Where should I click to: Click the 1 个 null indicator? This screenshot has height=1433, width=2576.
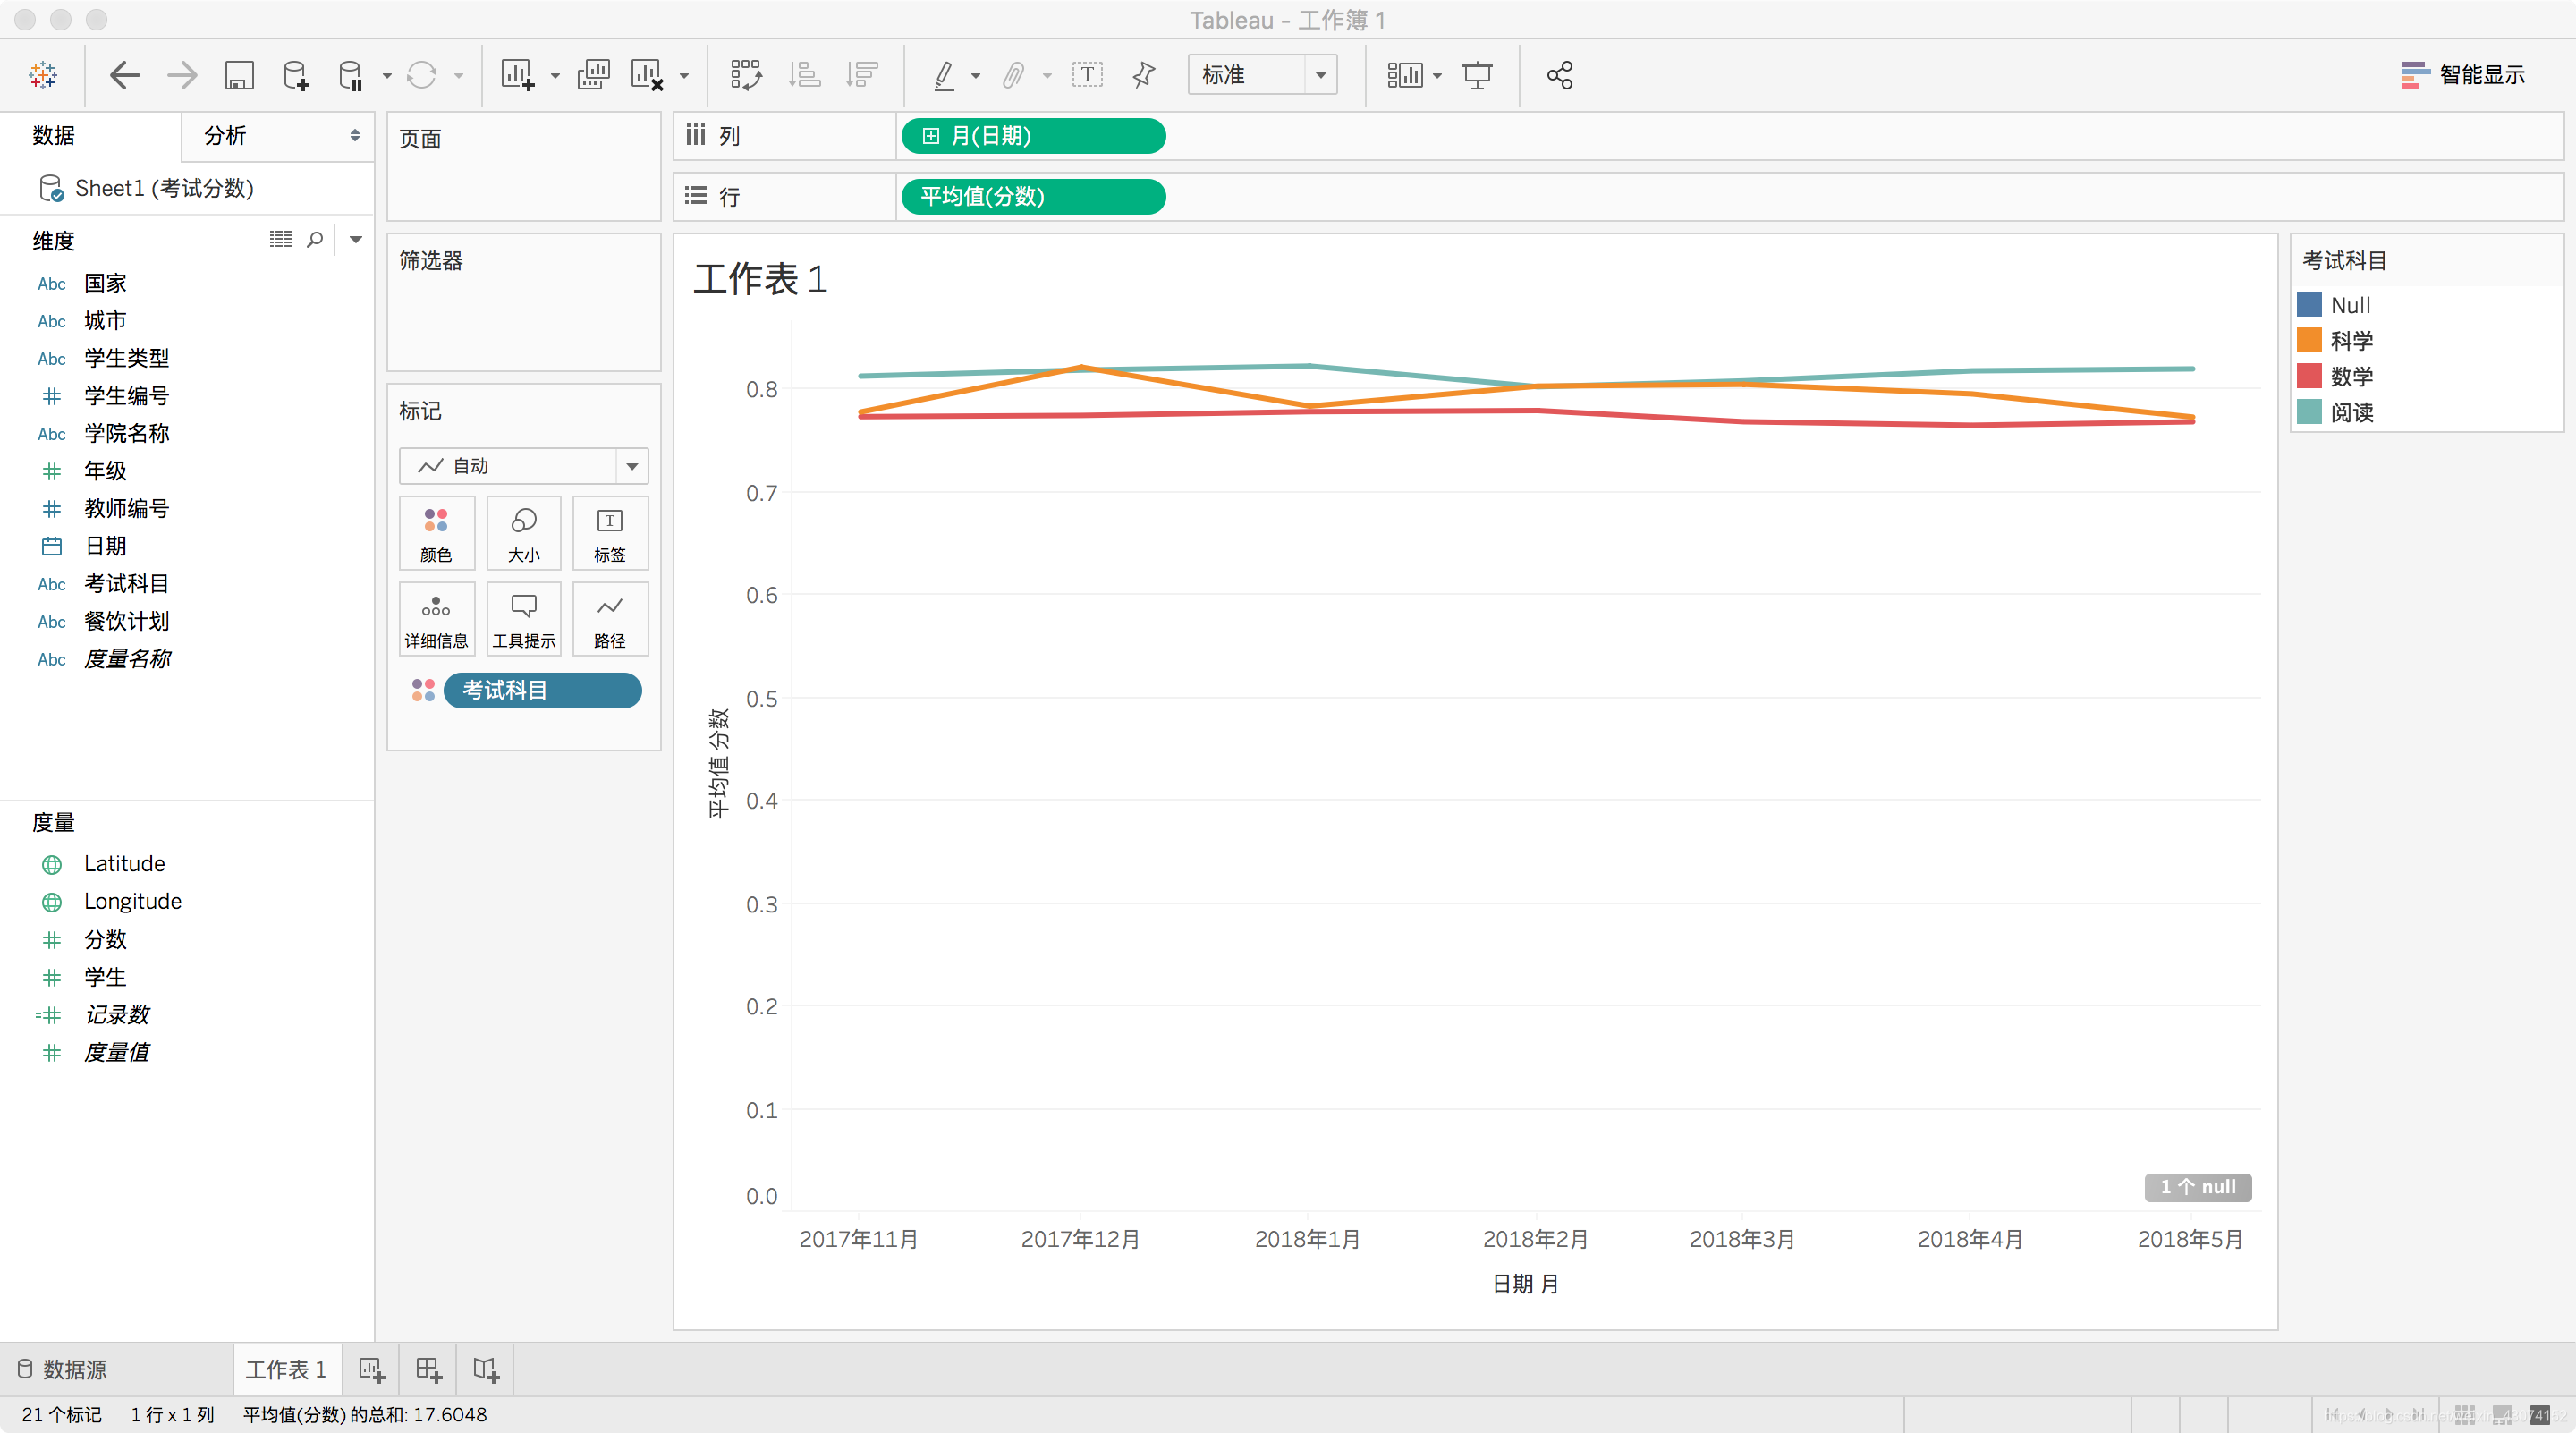click(2197, 1187)
